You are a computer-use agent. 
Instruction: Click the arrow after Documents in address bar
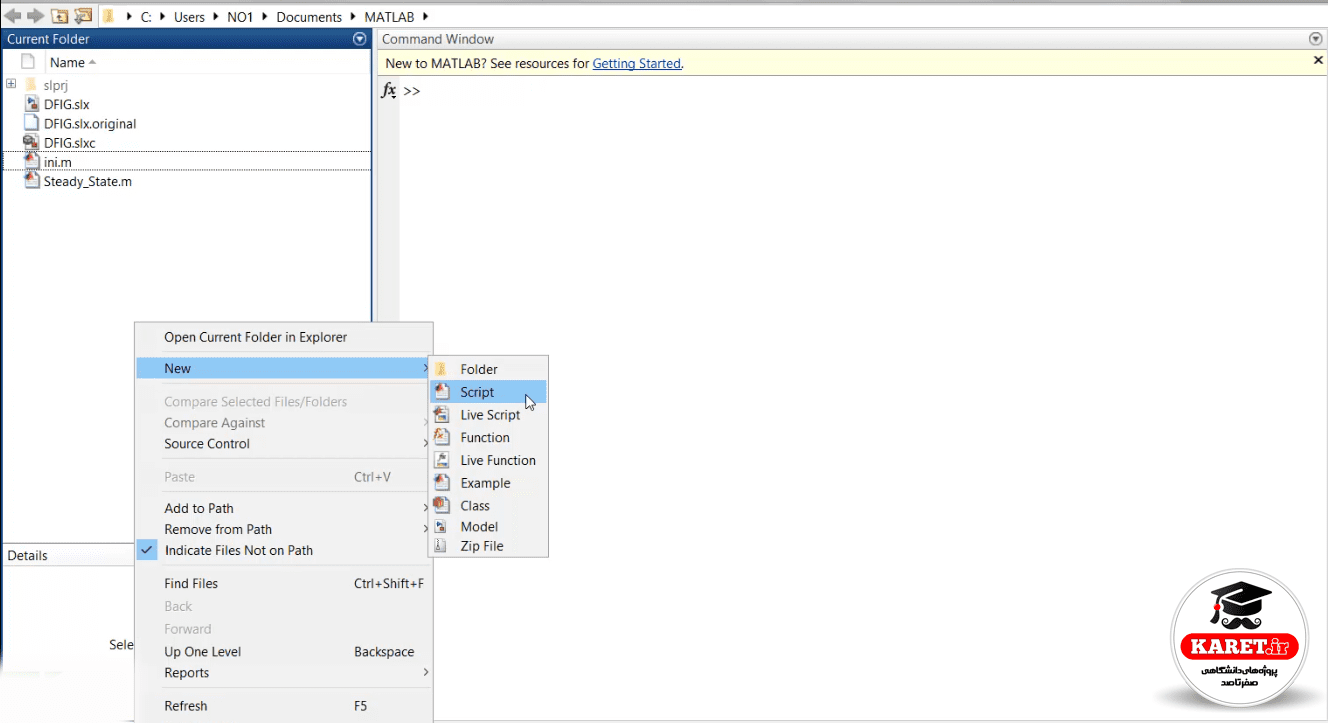354,17
